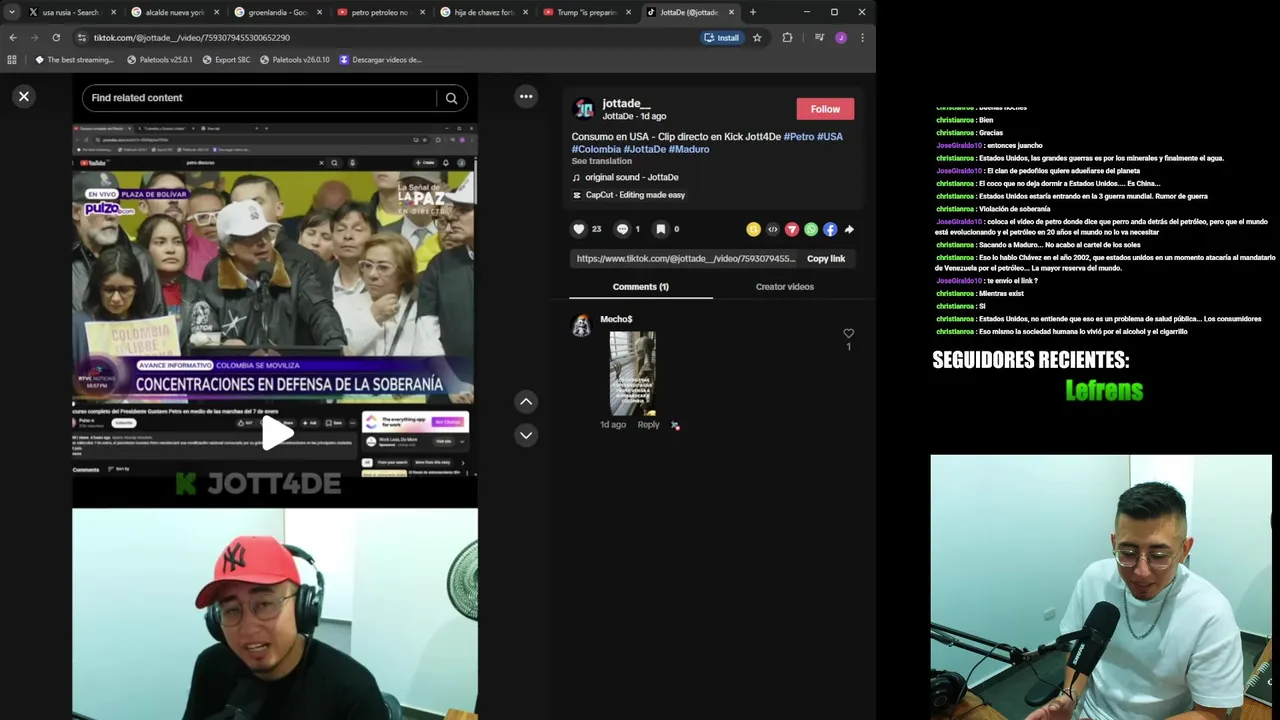Open the three-dot more options menu
The image size is (1280, 720).
[x=526, y=96]
